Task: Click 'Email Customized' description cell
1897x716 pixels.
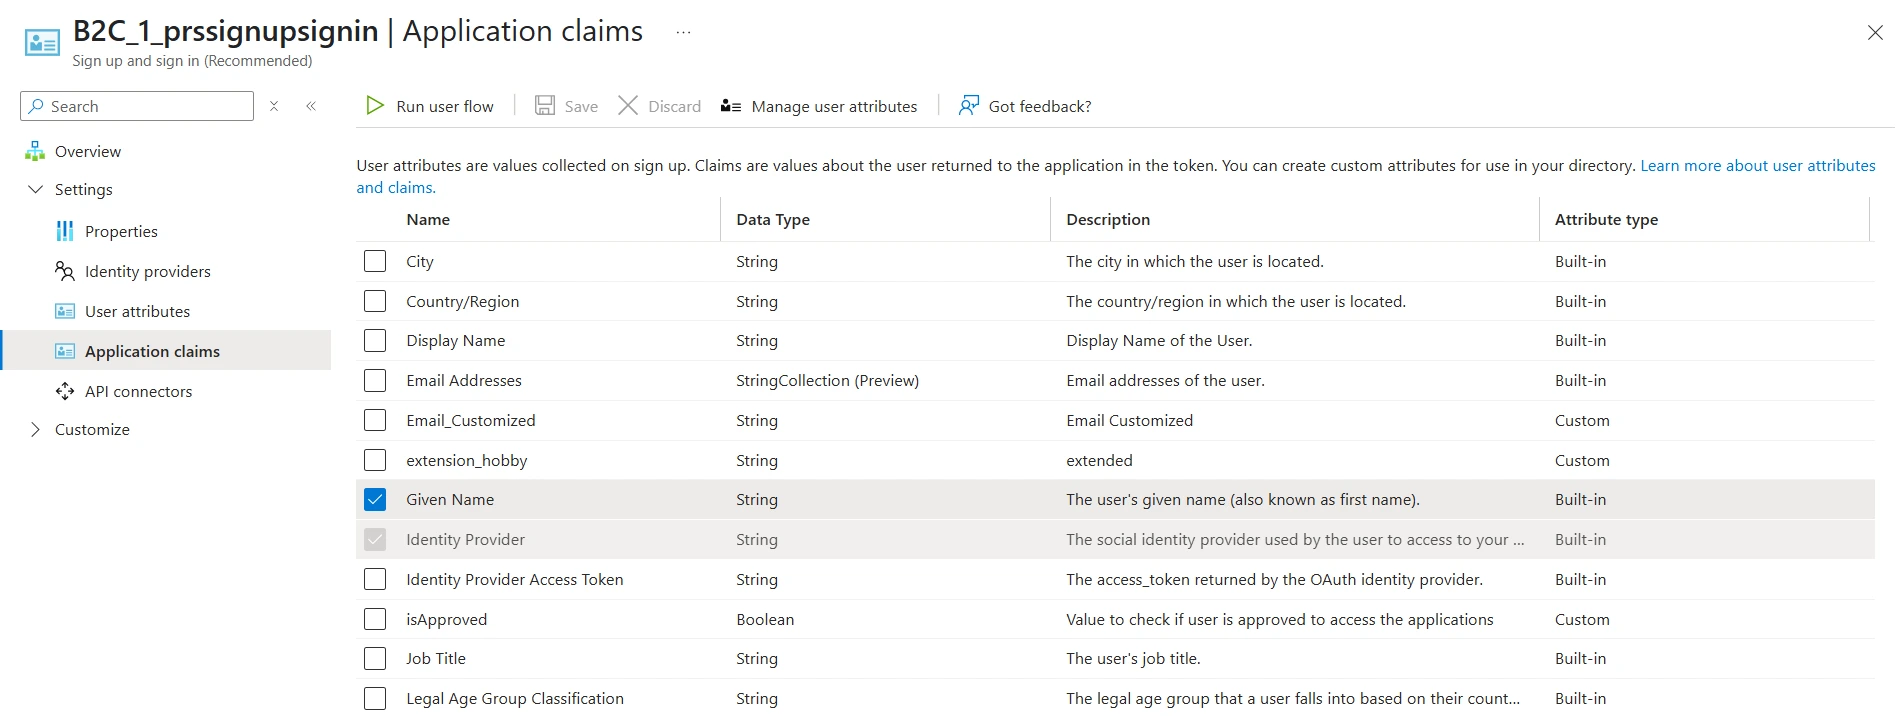Action: (x=1129, y=420)
